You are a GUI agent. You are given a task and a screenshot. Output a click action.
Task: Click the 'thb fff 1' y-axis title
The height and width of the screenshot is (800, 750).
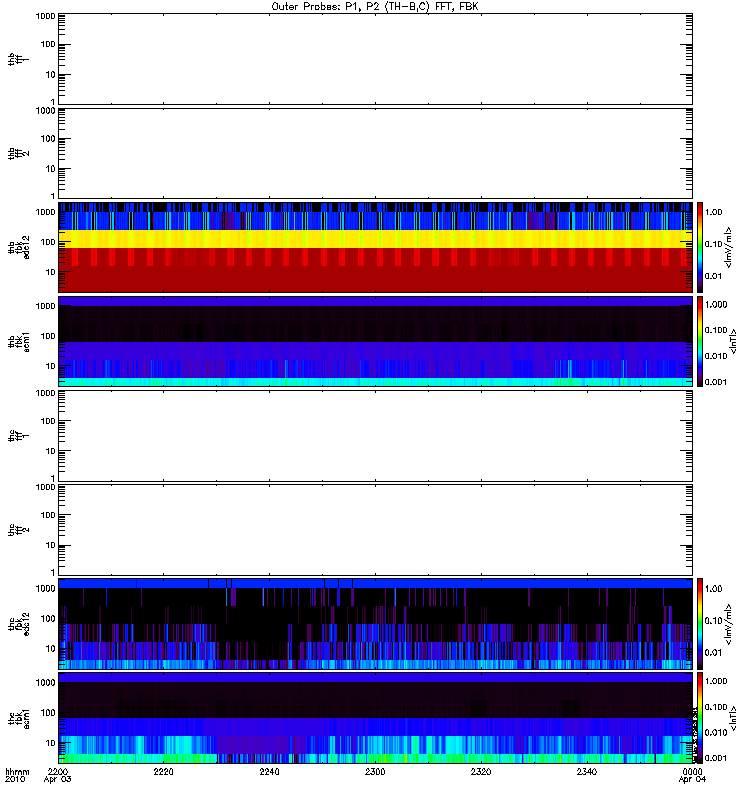(18, 59)
